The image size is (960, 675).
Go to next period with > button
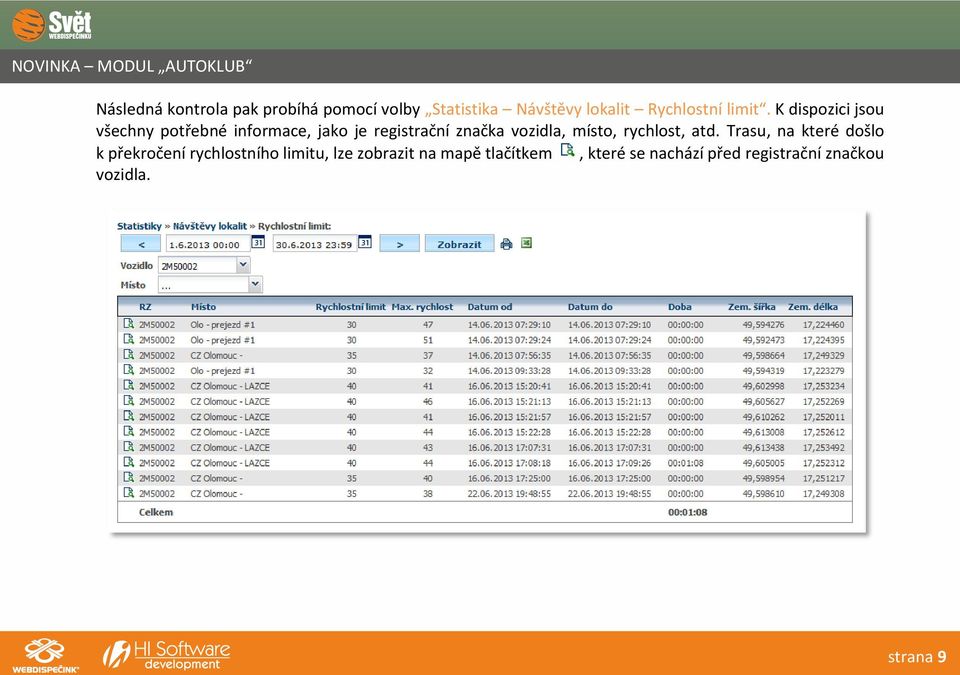coord(400,244)
